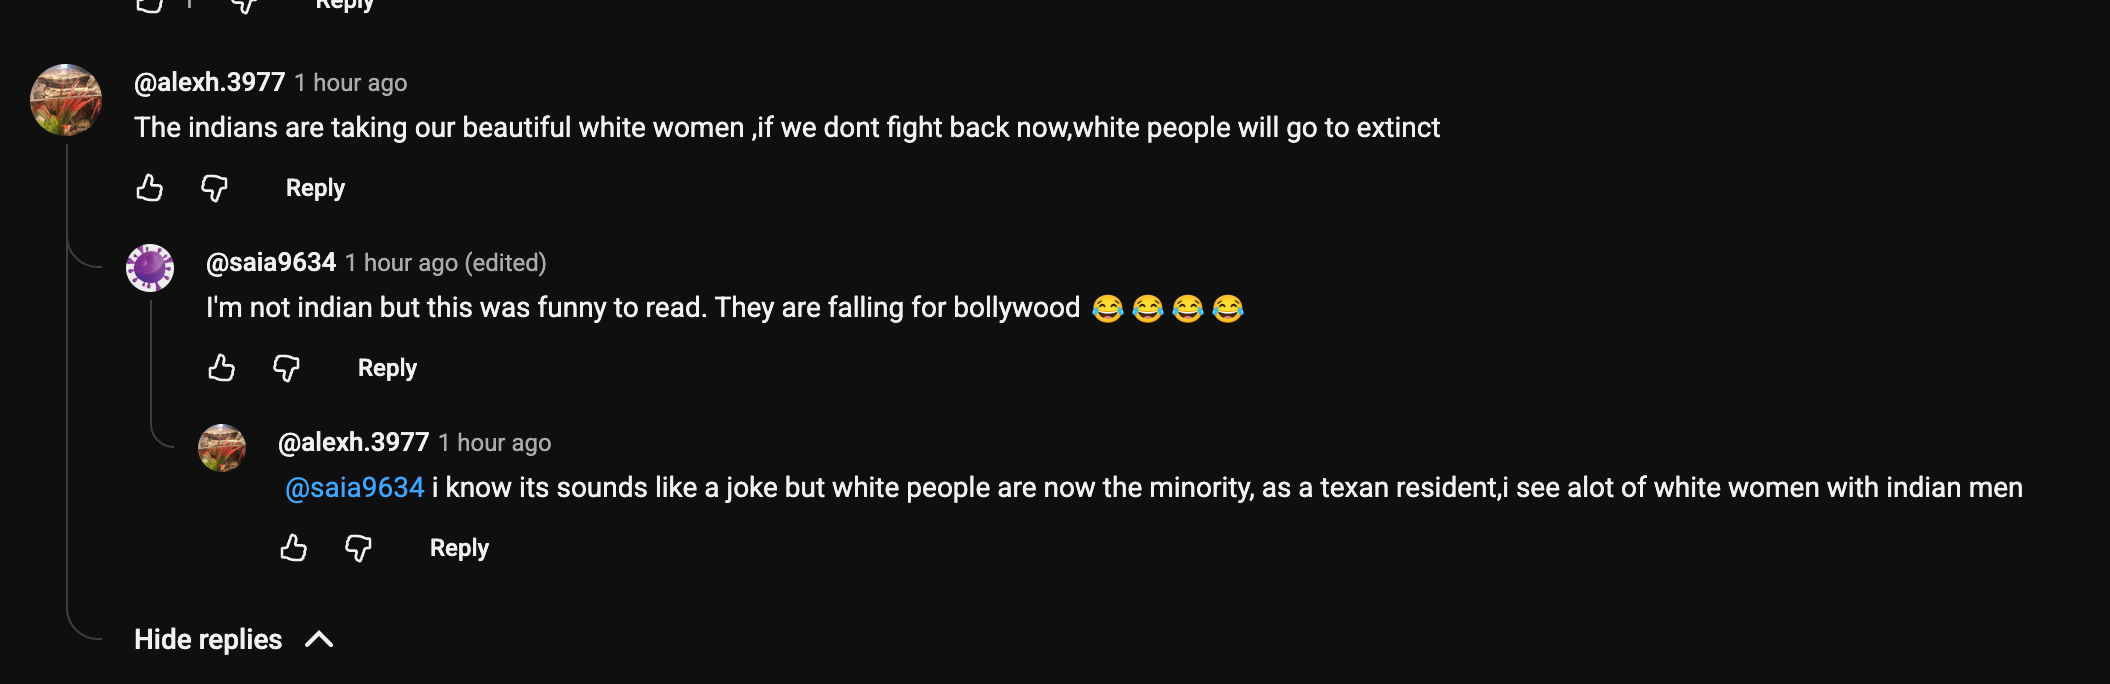Dislike the top @alexh.3977 comment

(x=214, y=188)
